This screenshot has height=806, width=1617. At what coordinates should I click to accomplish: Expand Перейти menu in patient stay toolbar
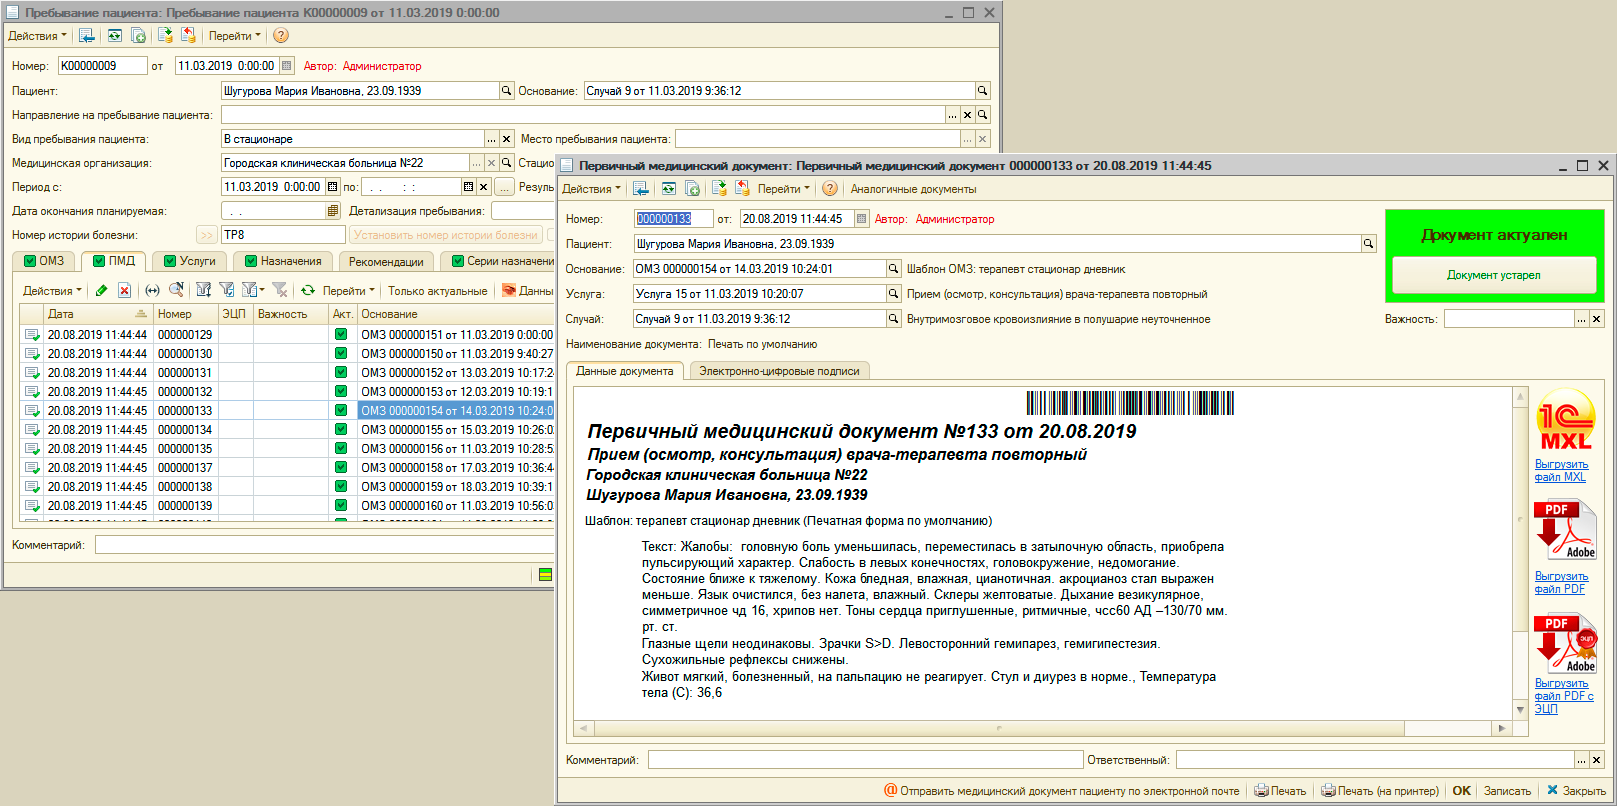[234, 36]
